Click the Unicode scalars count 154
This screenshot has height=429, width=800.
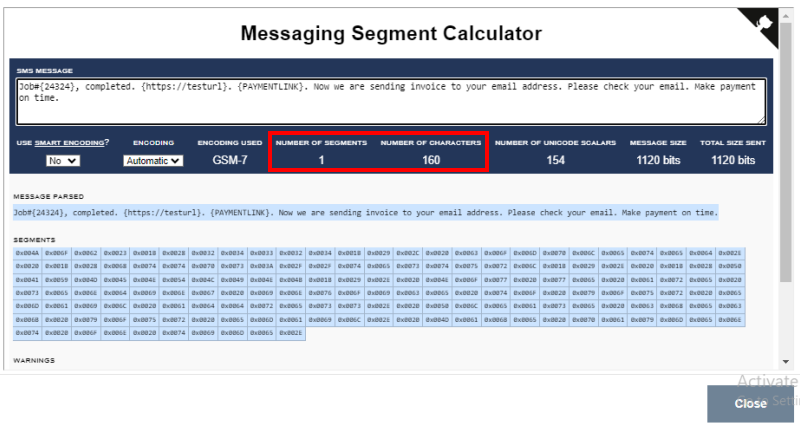pos(555,160)
